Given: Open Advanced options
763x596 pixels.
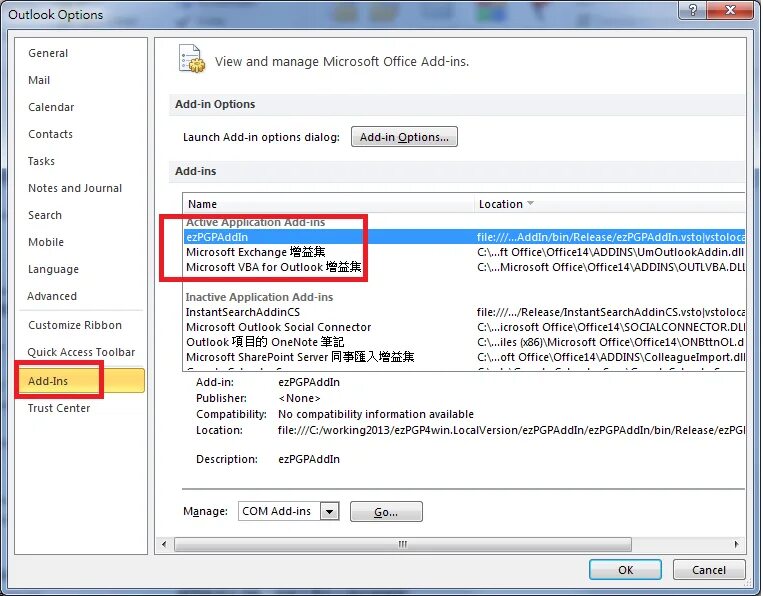Looking at the screenshot, I should click(x=52, y=296).
